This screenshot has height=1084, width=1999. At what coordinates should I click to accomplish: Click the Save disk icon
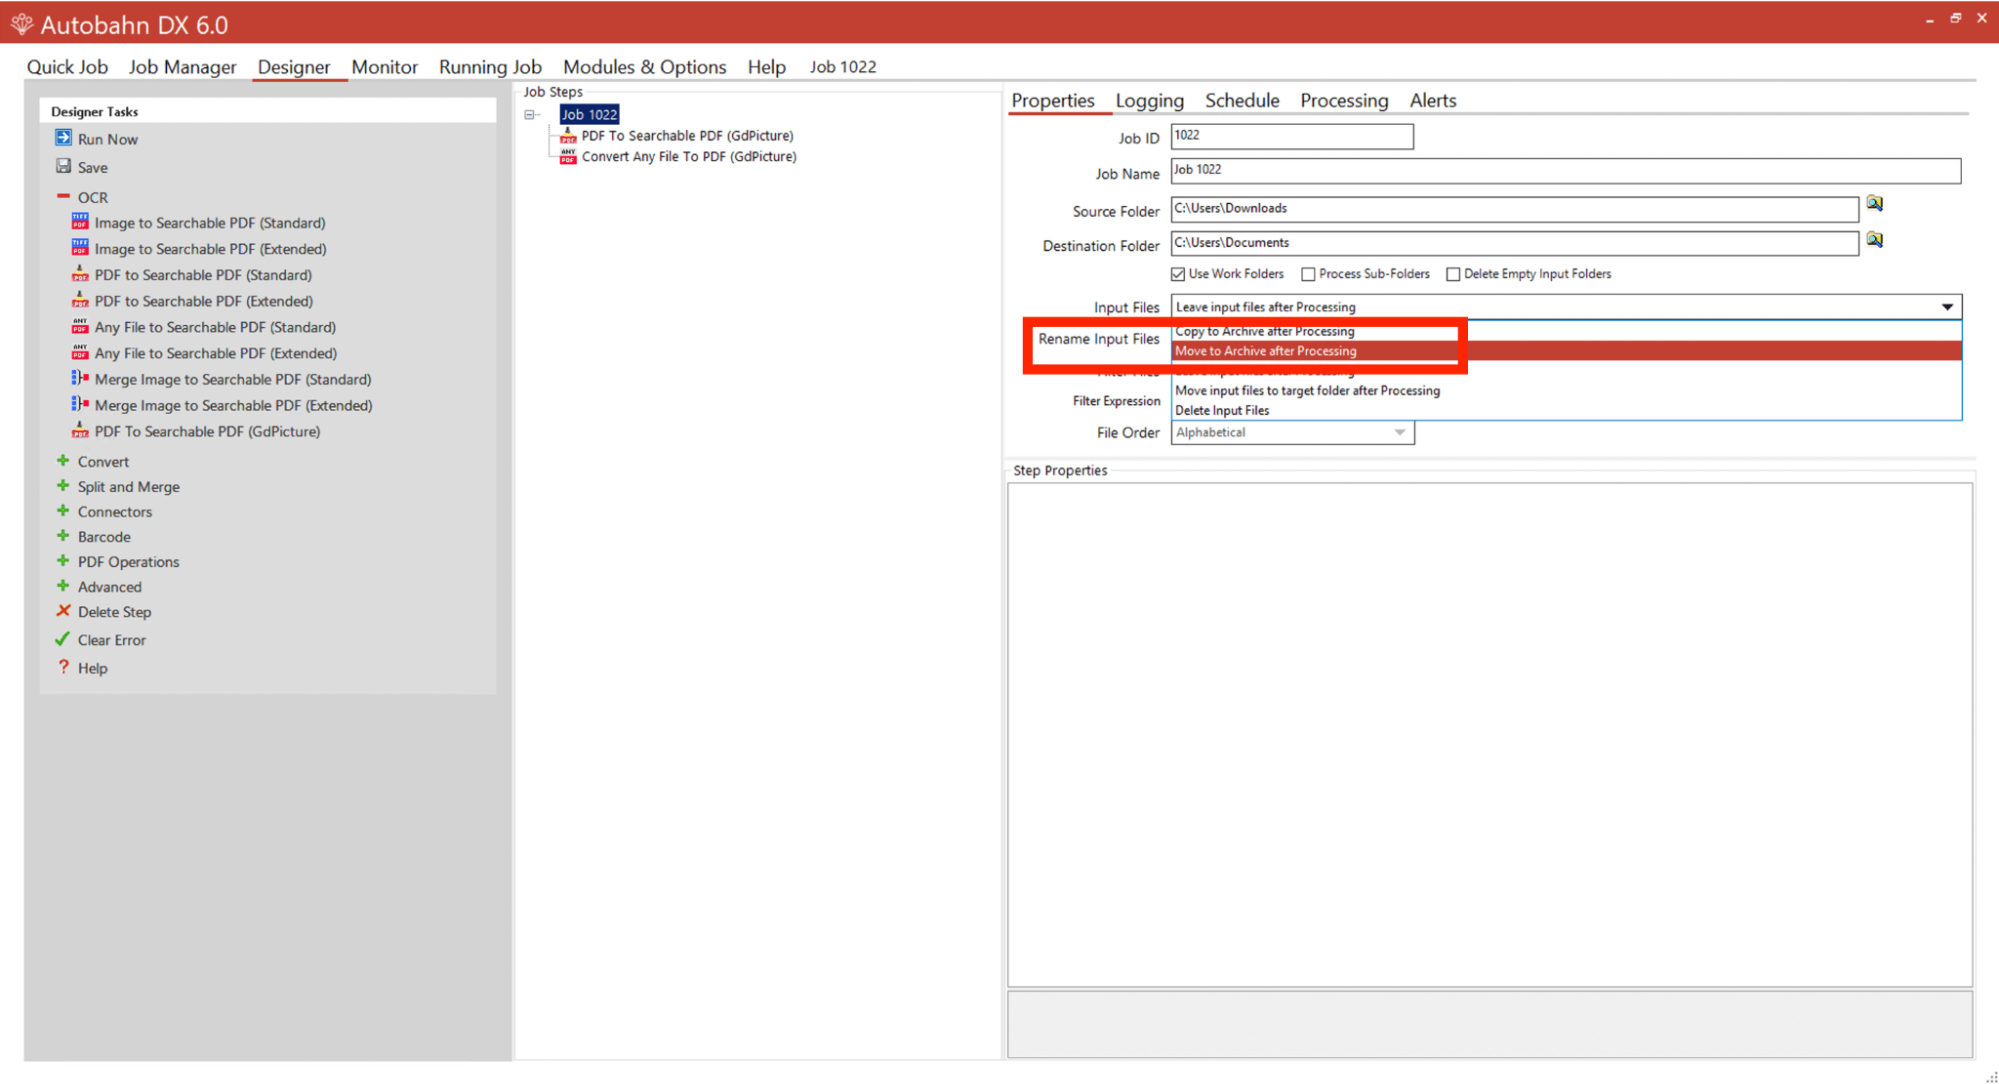[63, 166]
